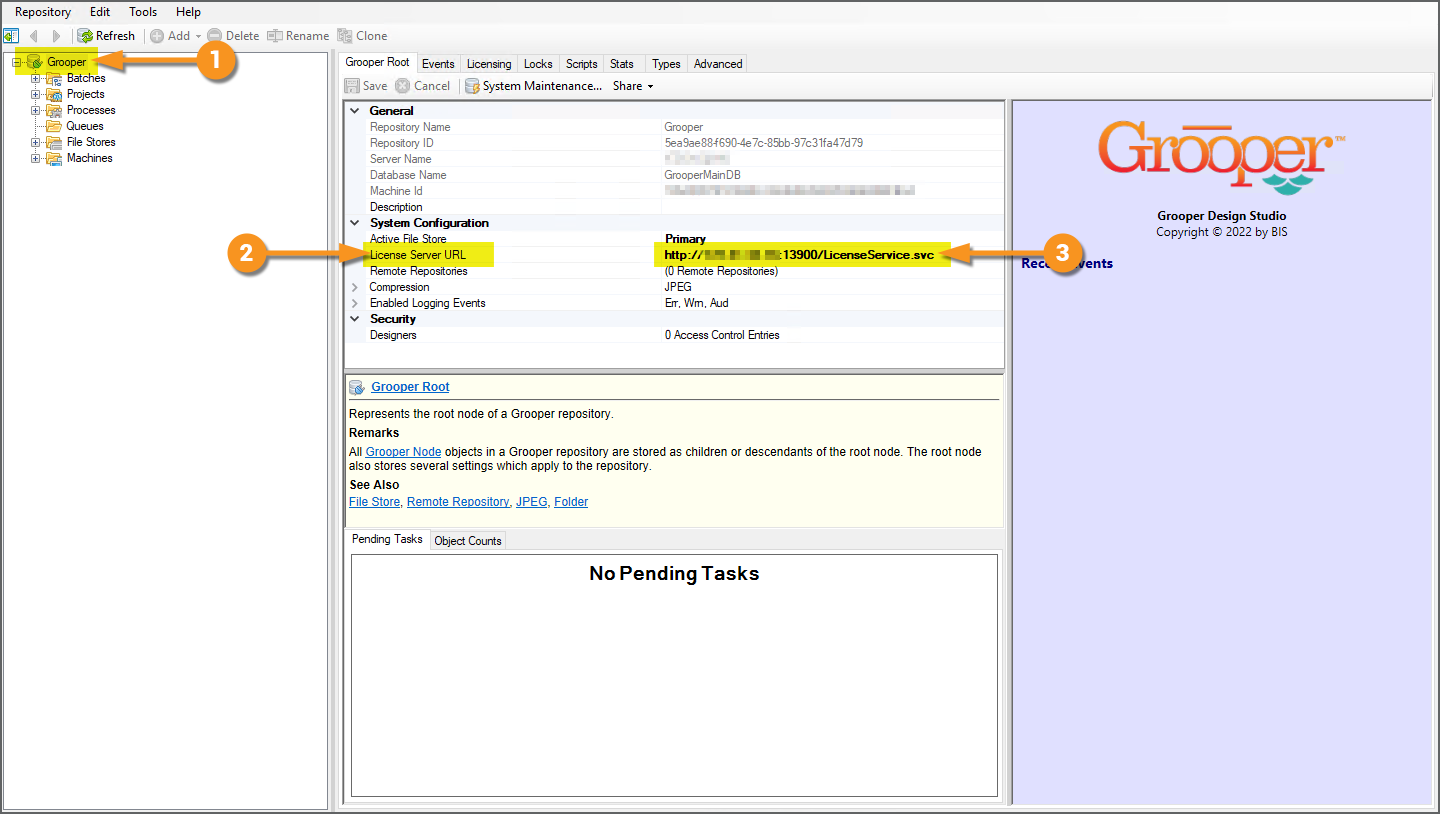The height and width of the screenshot is (814, 1440).
Task: Expand the Compression property
Action: coord(354,287)
